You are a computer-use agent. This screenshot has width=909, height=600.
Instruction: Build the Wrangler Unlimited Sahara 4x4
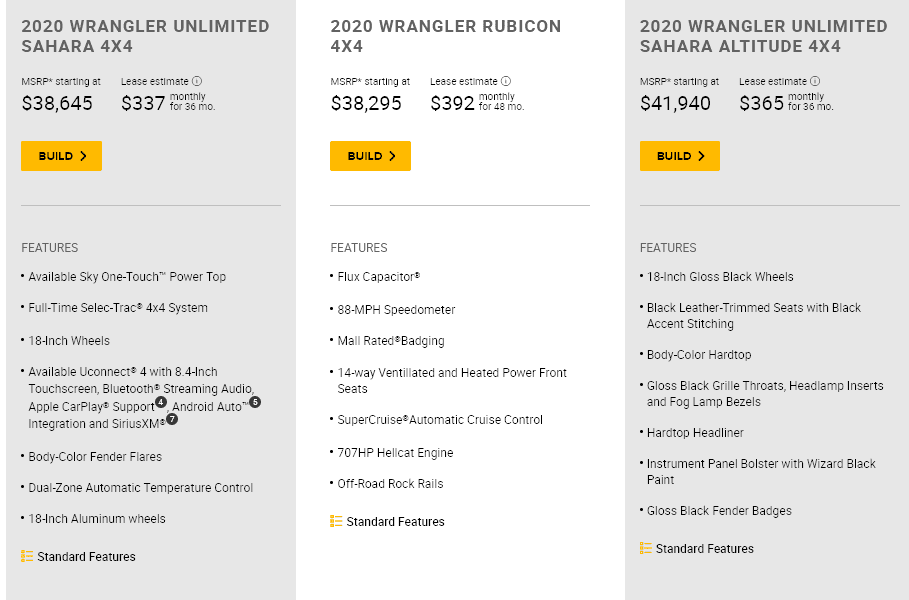point(61,156)
